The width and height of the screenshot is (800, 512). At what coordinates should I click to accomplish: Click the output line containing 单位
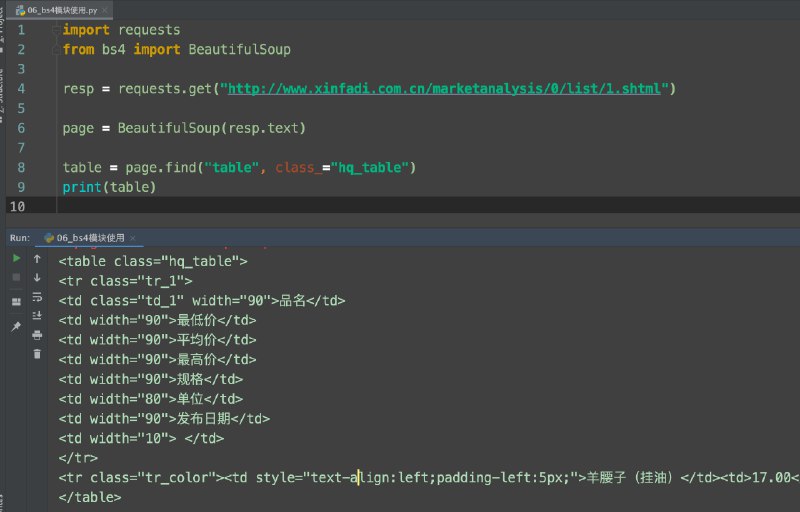click(x=151, y=399)
